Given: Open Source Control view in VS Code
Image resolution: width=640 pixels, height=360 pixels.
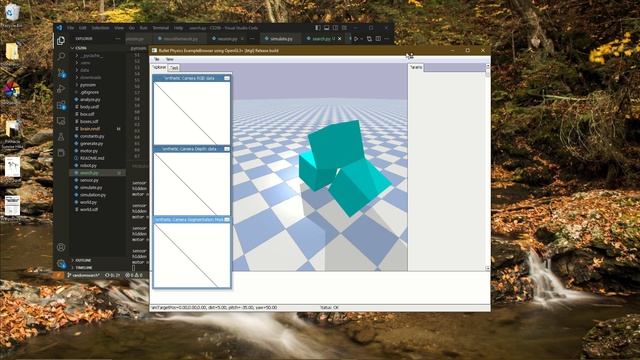Looking at the screenshot, I should tap(61, 73).
